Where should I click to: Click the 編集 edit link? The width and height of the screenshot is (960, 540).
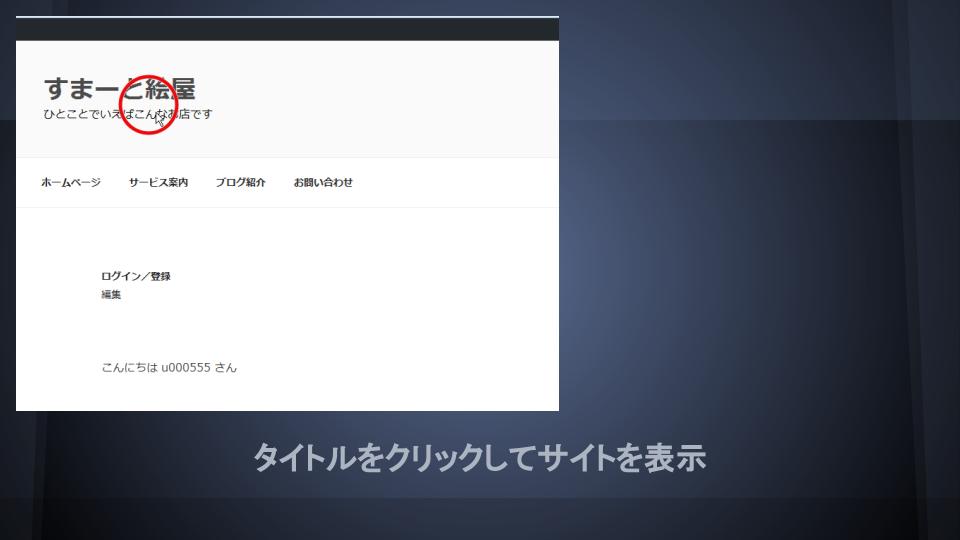(x=111, y=295)
